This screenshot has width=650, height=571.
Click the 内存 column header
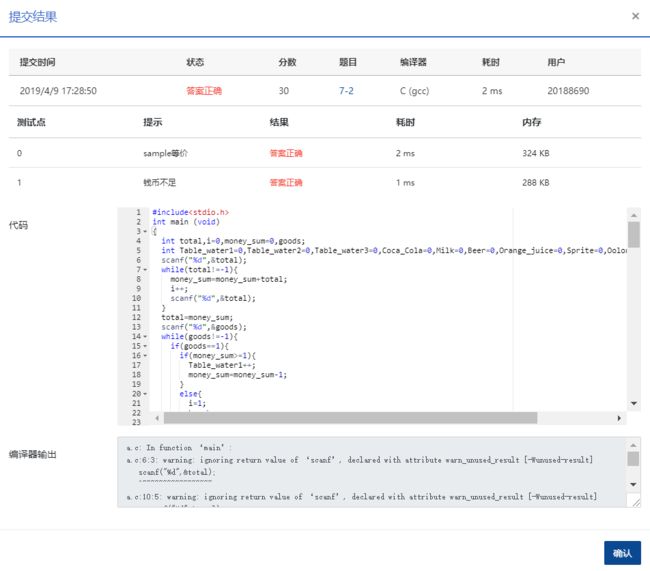coord(531,122)
